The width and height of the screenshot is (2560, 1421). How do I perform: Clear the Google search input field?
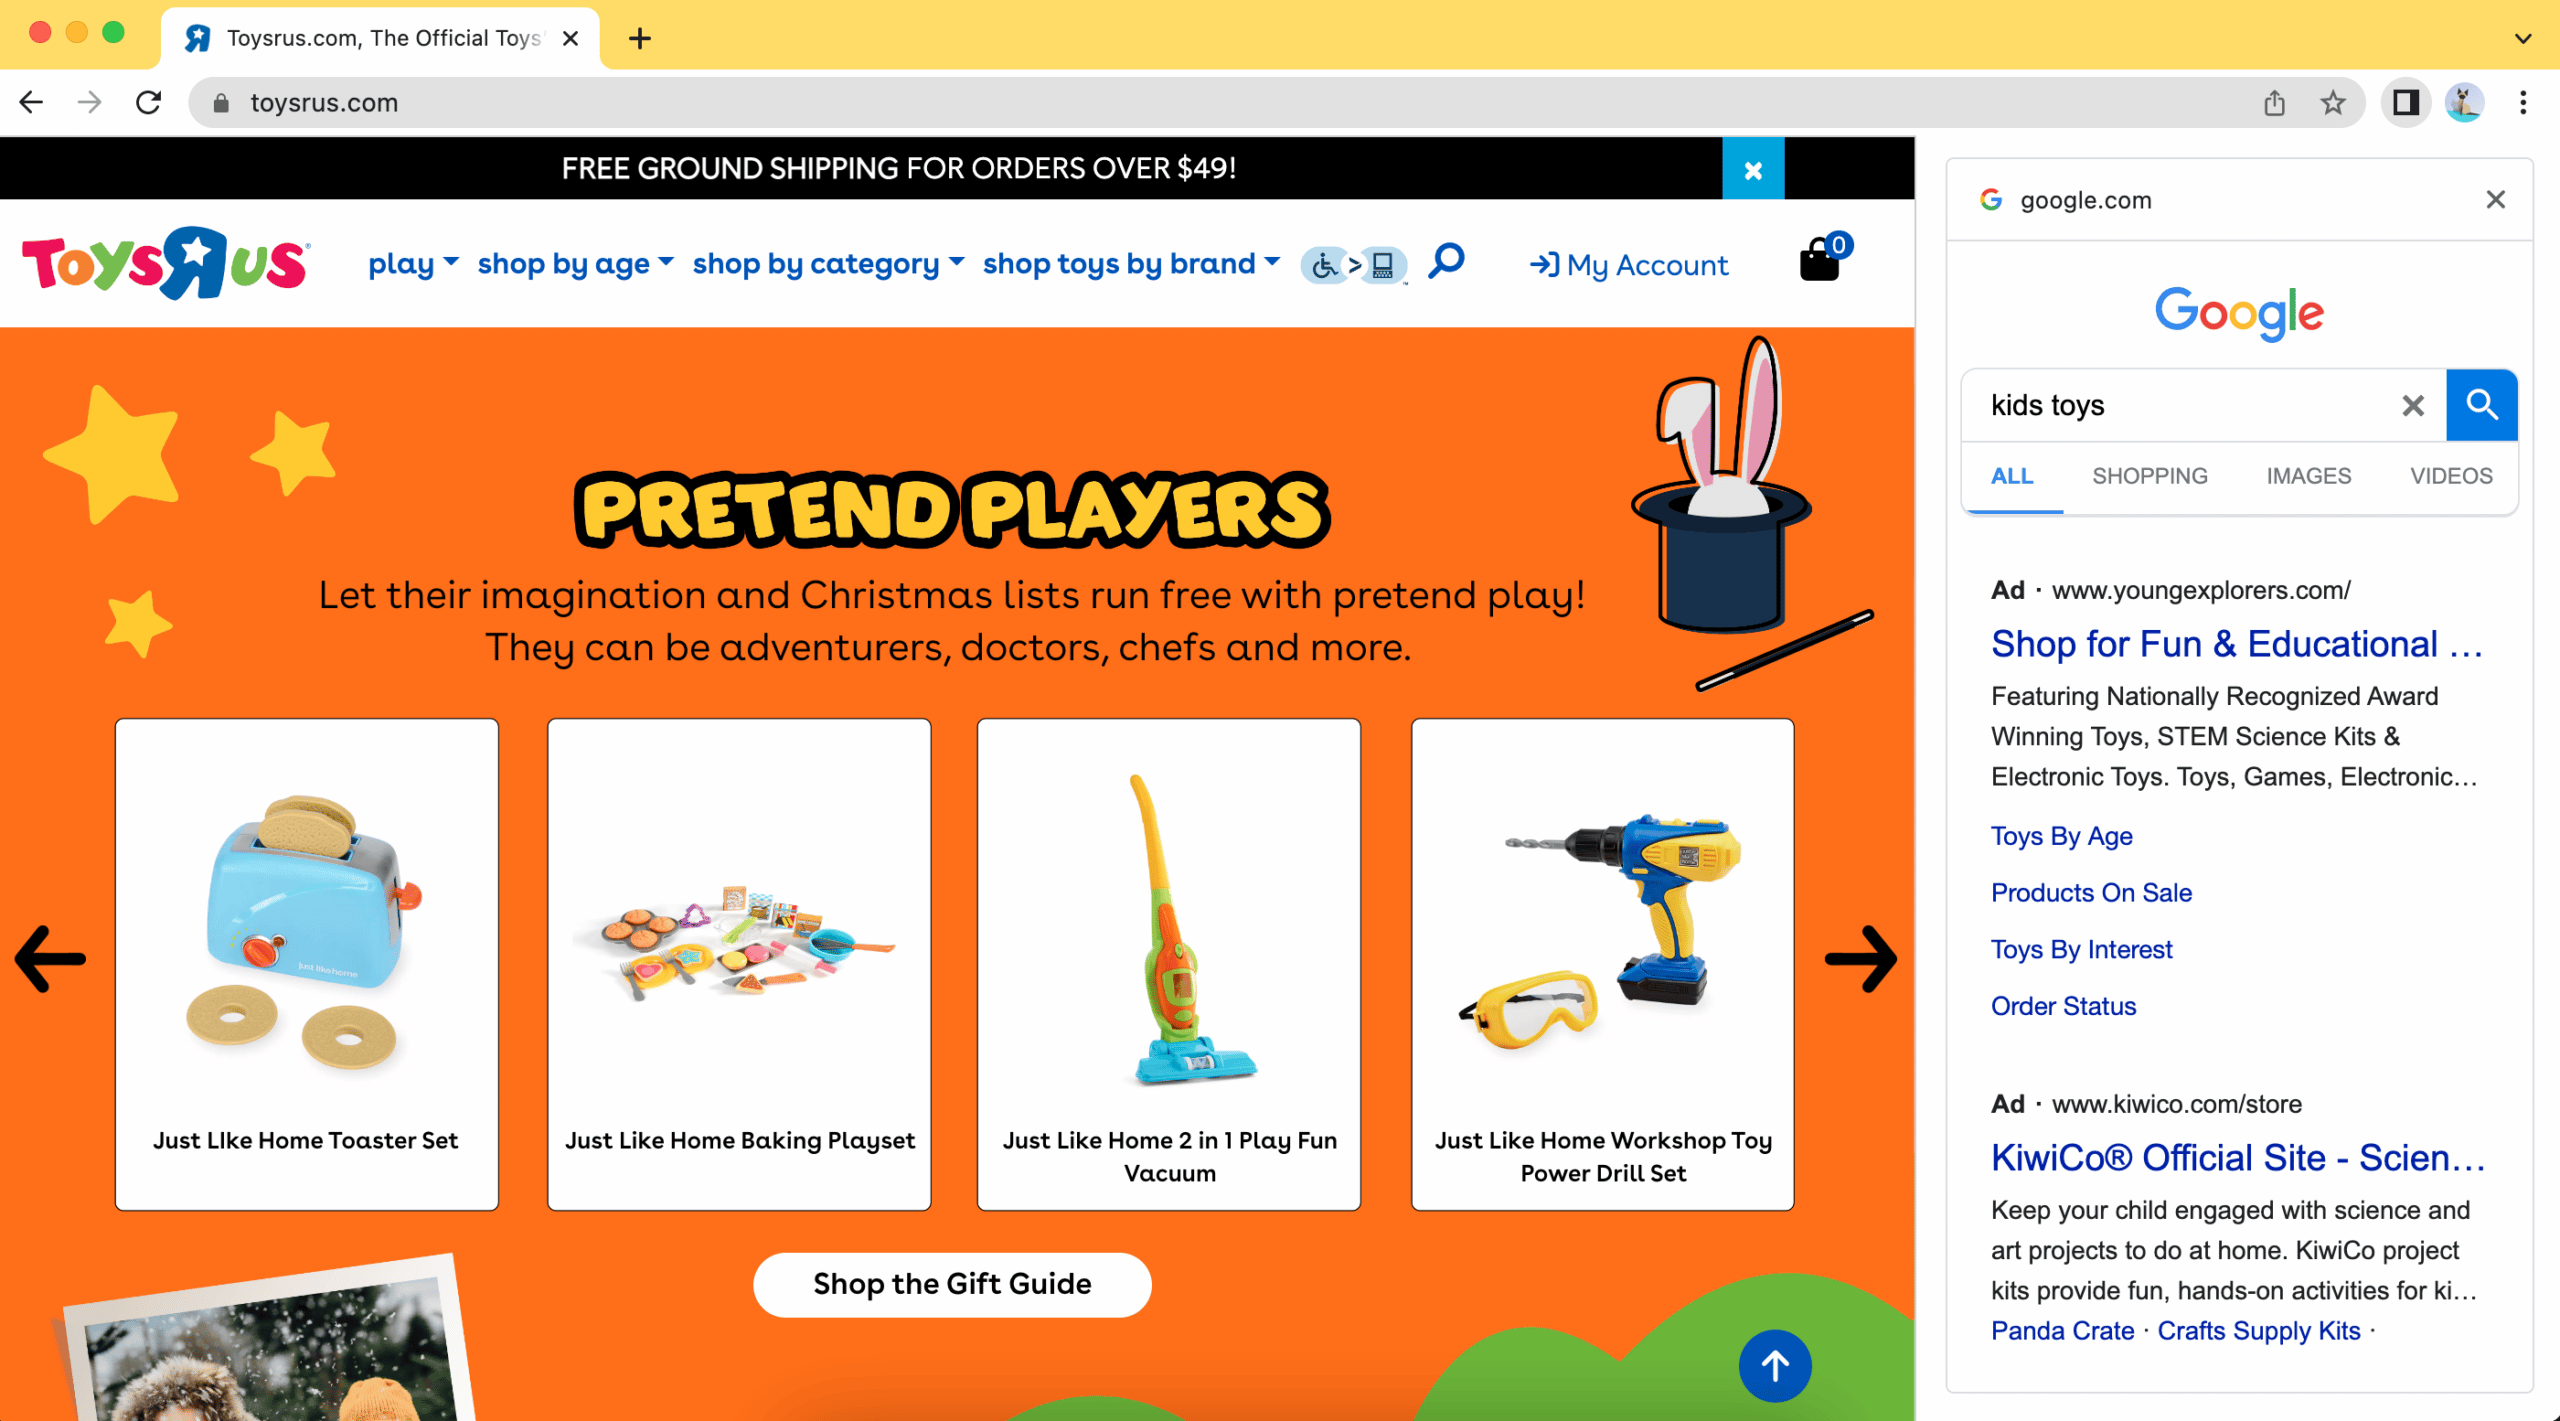click(2411, 406)
